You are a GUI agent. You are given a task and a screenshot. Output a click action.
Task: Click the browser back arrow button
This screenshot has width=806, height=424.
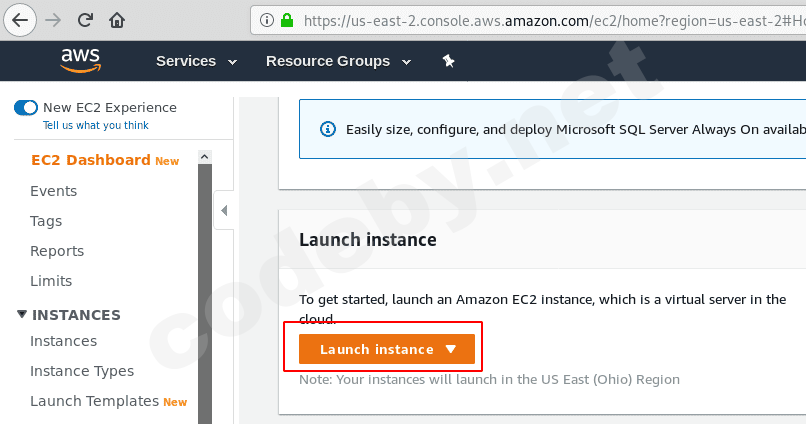[20, 19]
